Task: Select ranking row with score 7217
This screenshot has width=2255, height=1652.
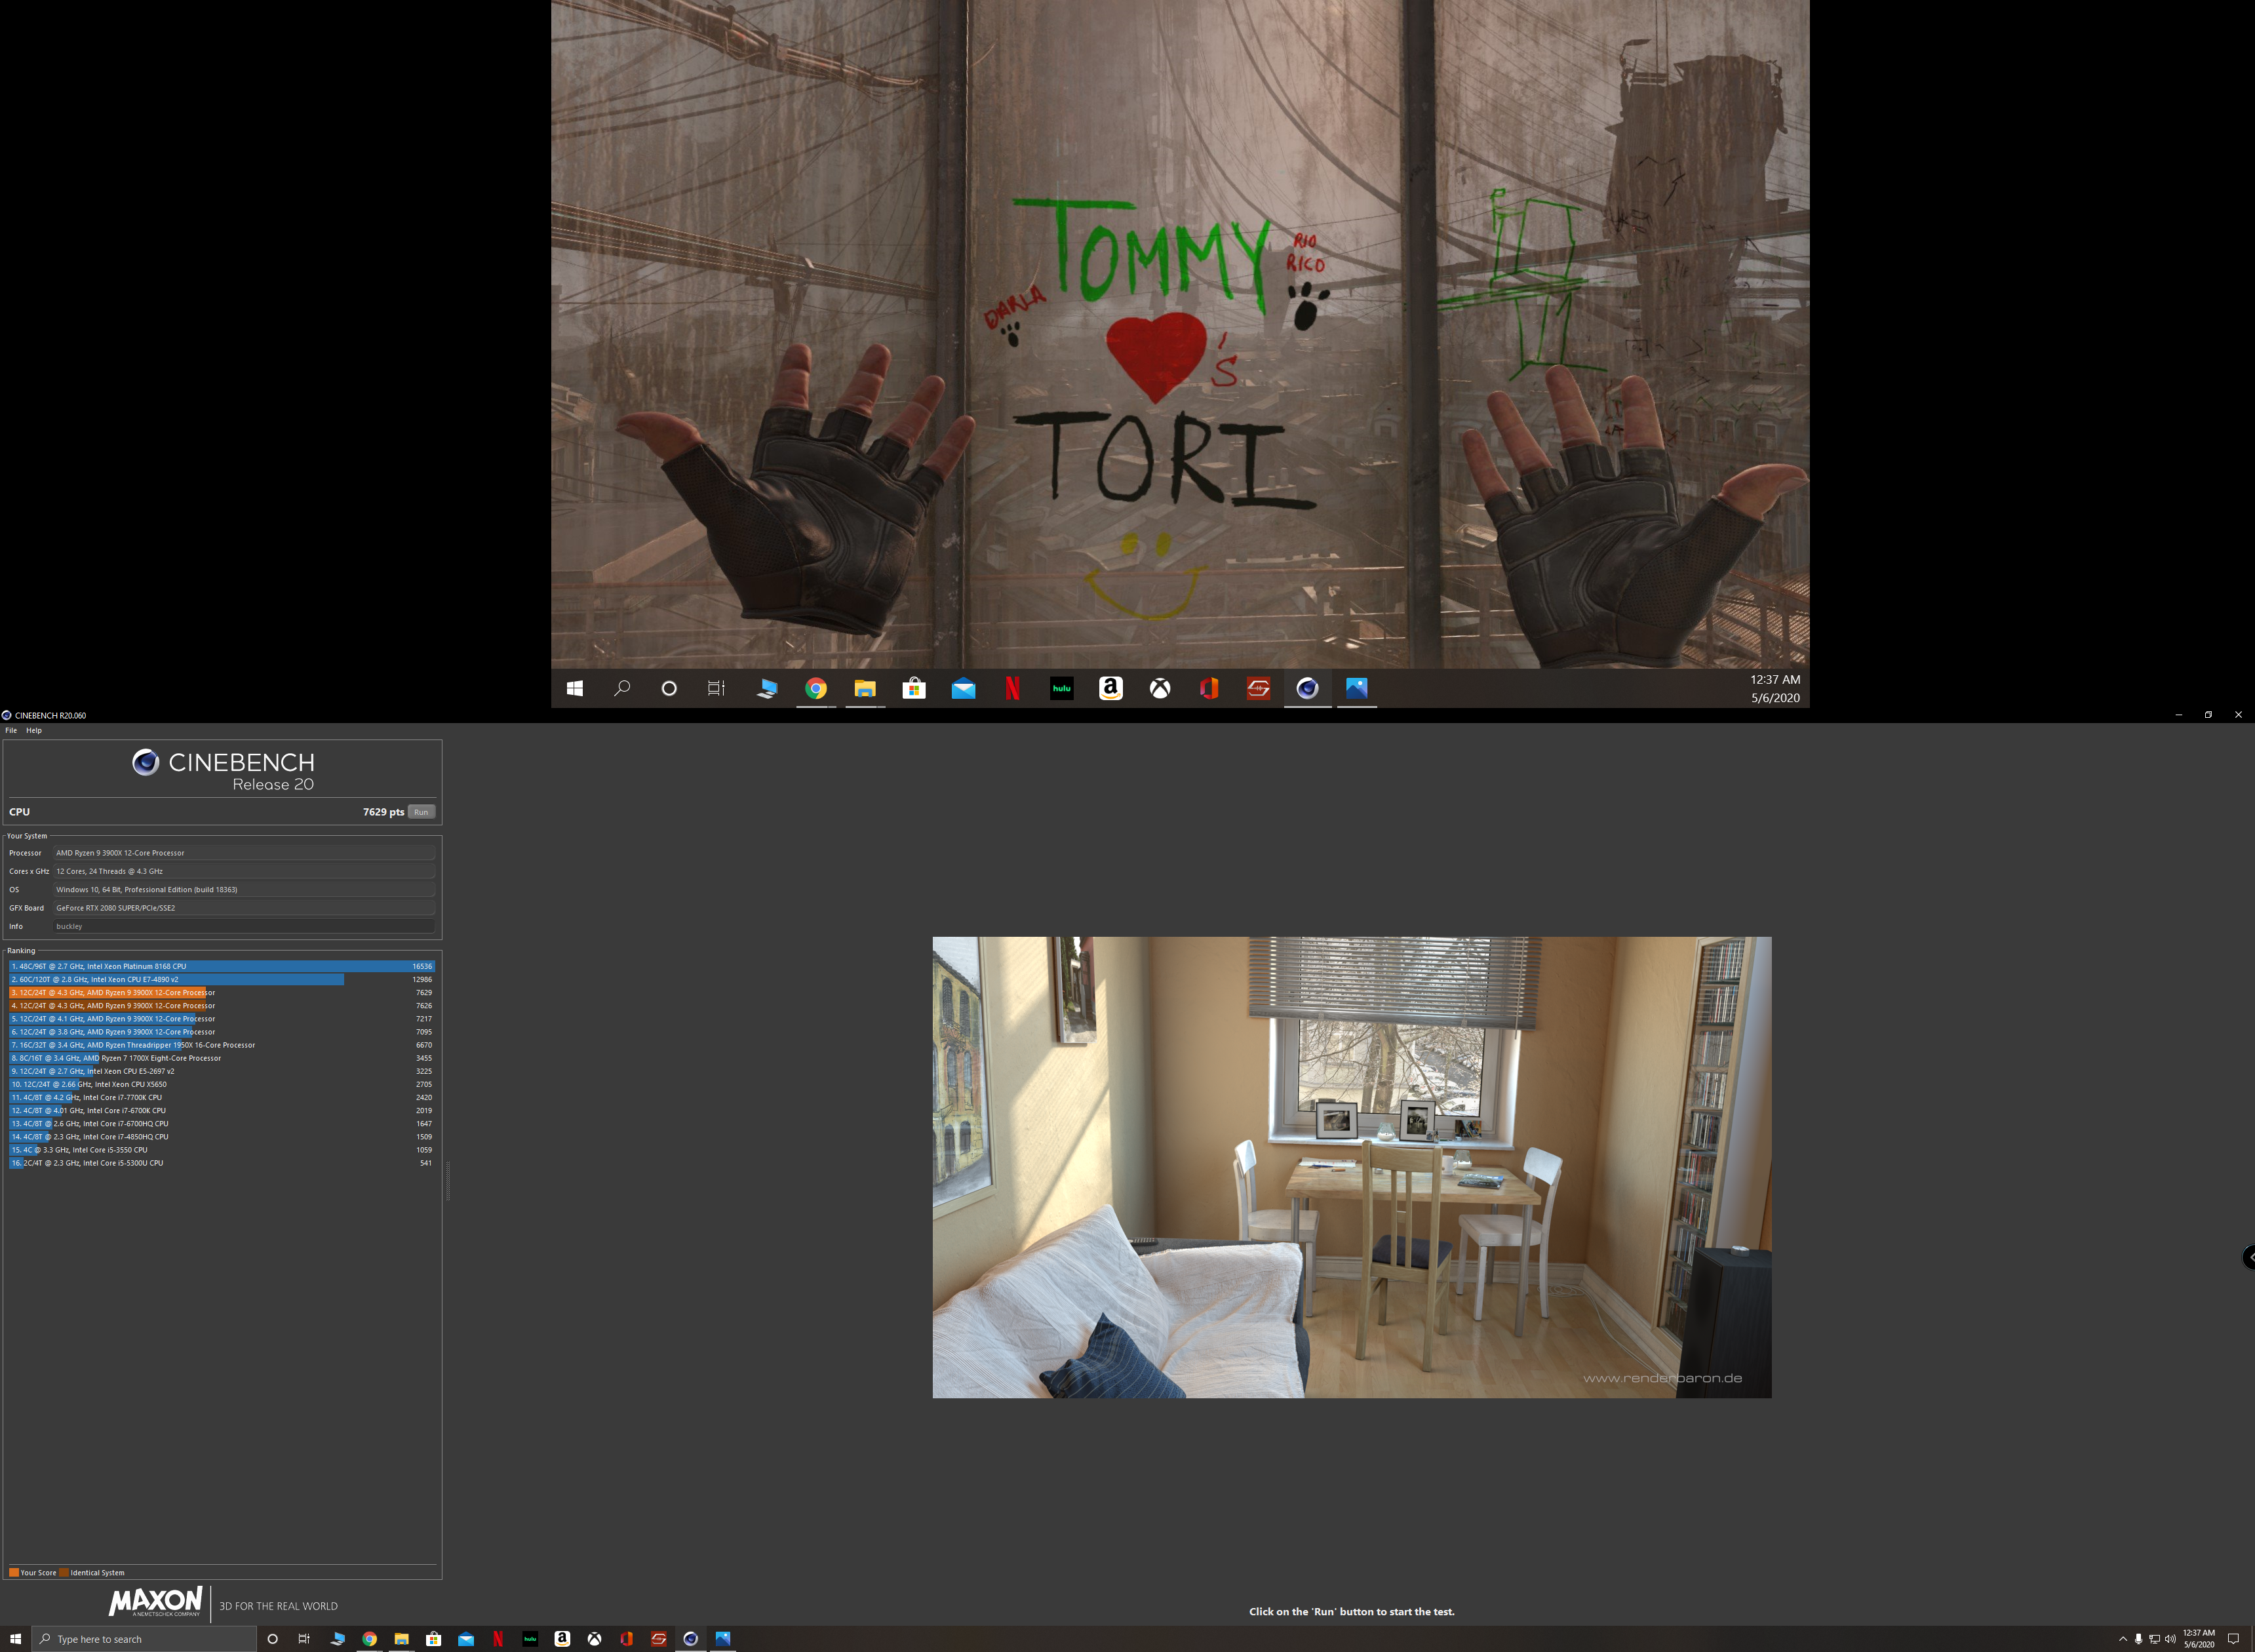Action: [x=222, y=1018]
